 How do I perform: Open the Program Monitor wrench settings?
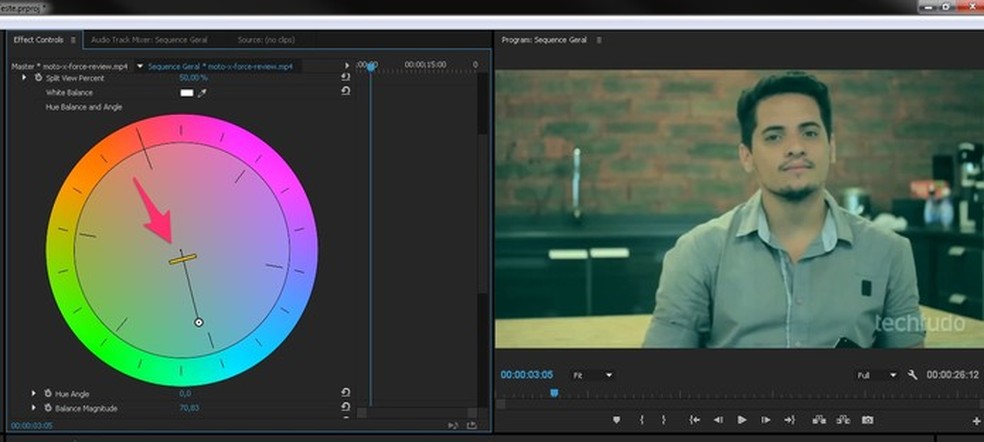(912, 375)
